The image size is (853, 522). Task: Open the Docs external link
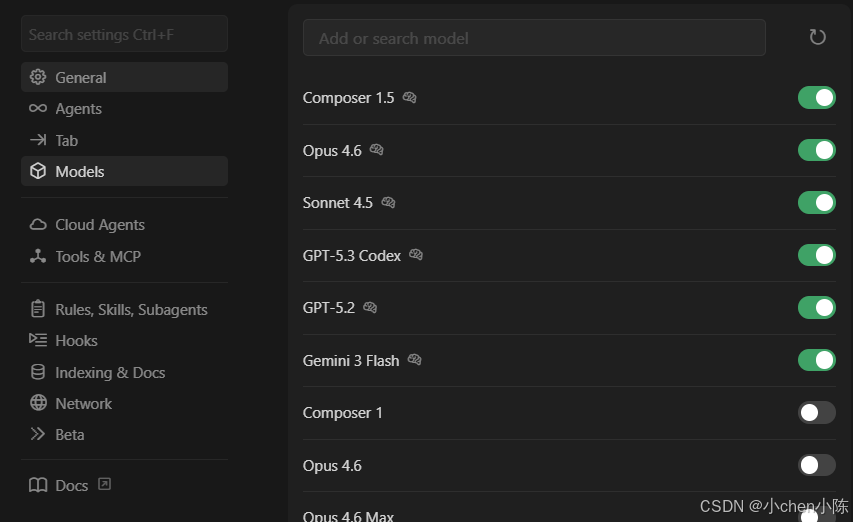pos(124,485)
